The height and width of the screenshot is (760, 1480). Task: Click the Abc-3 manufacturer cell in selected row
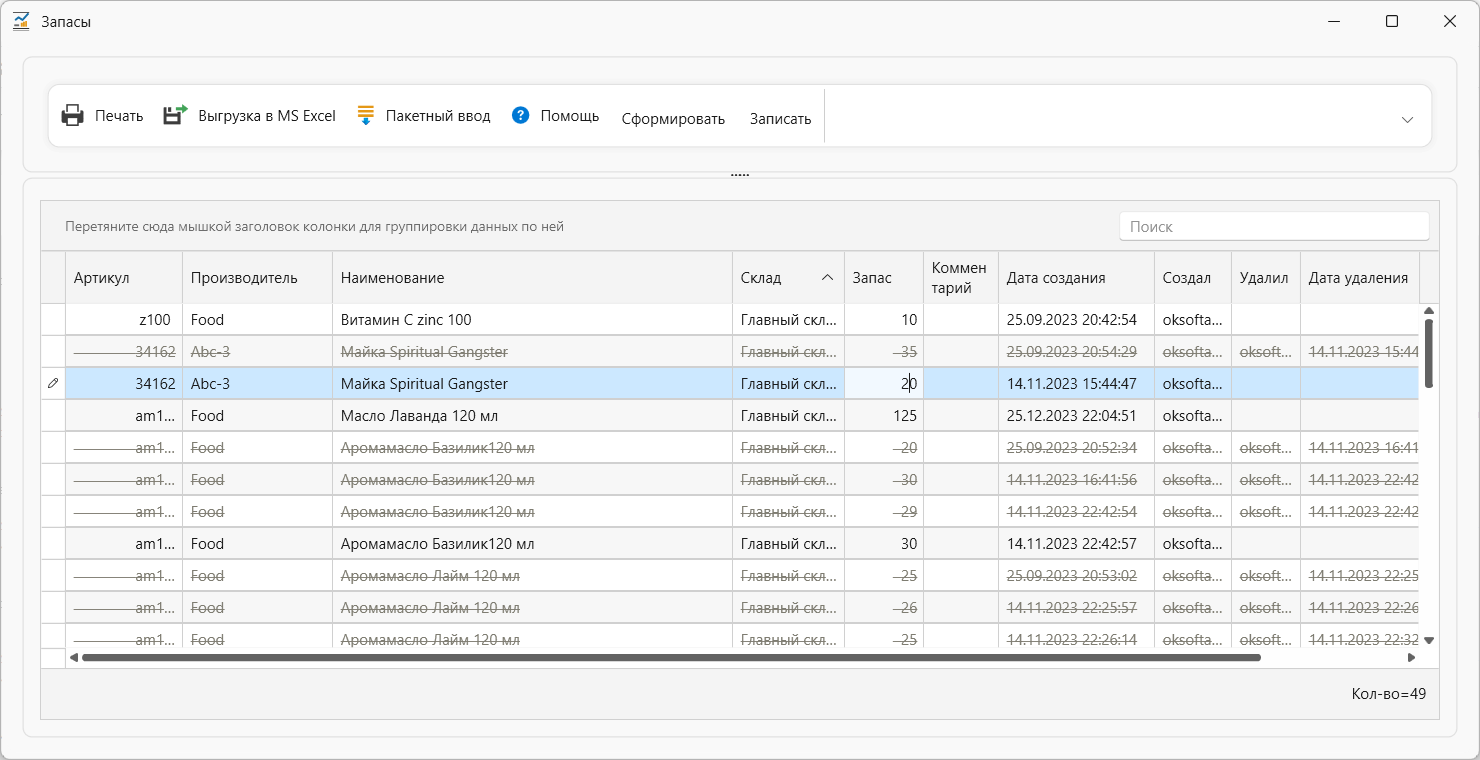[257, 384]
